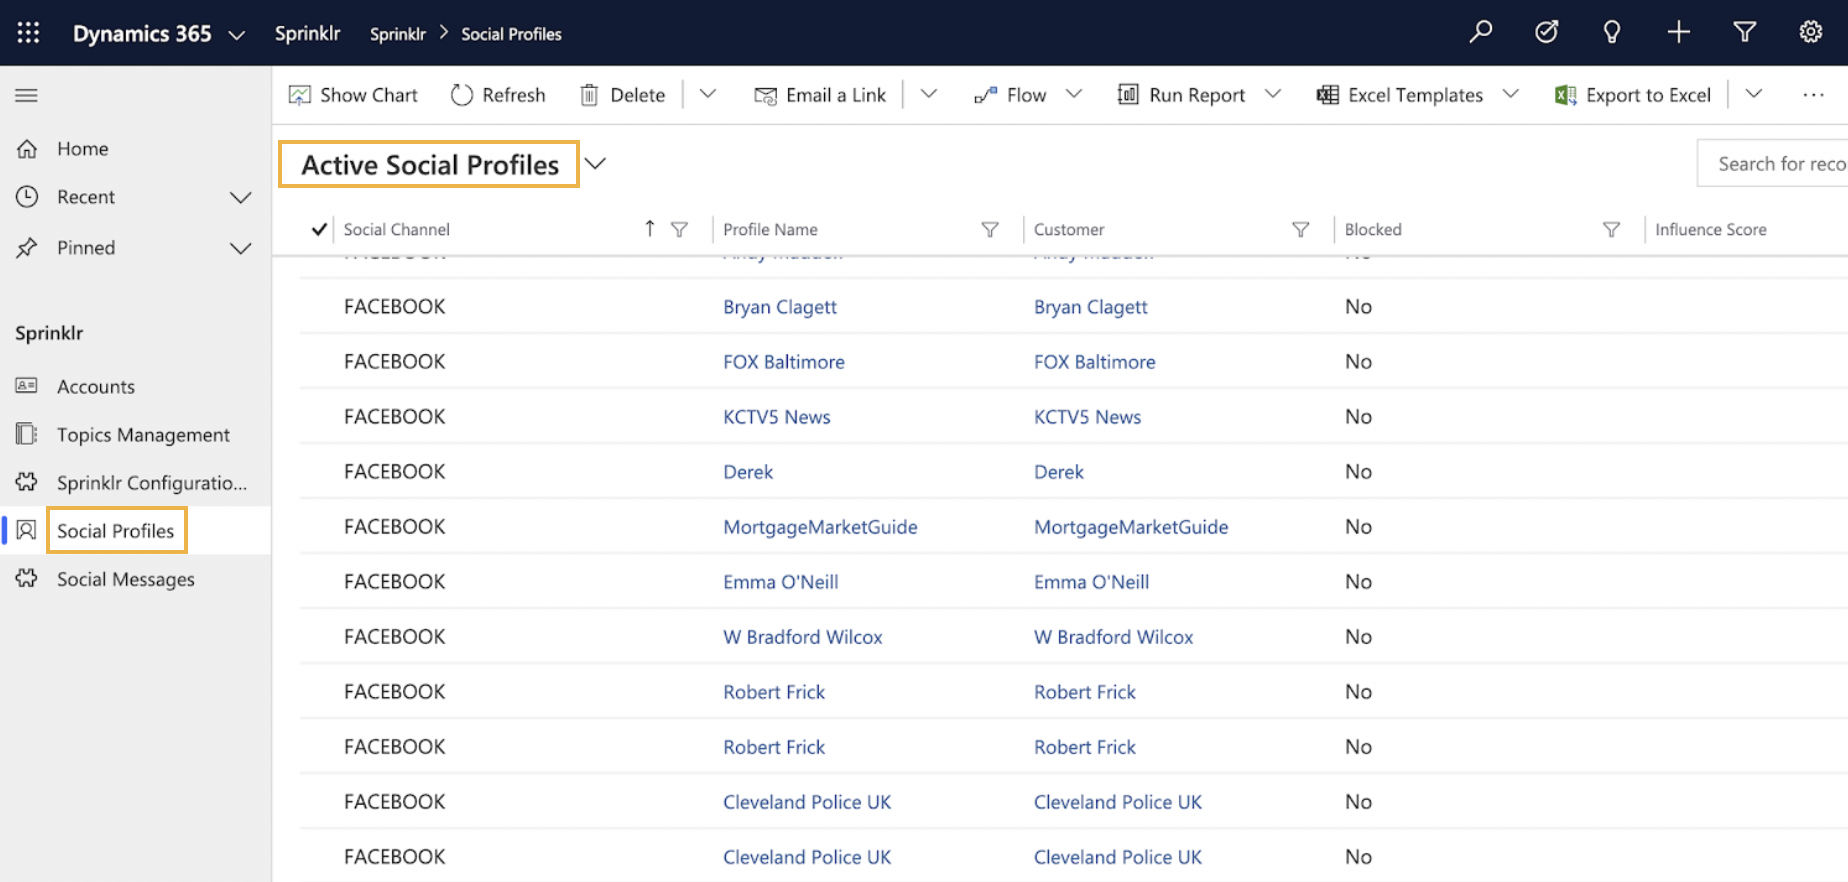Open settings gear icon

point(1811,32)
